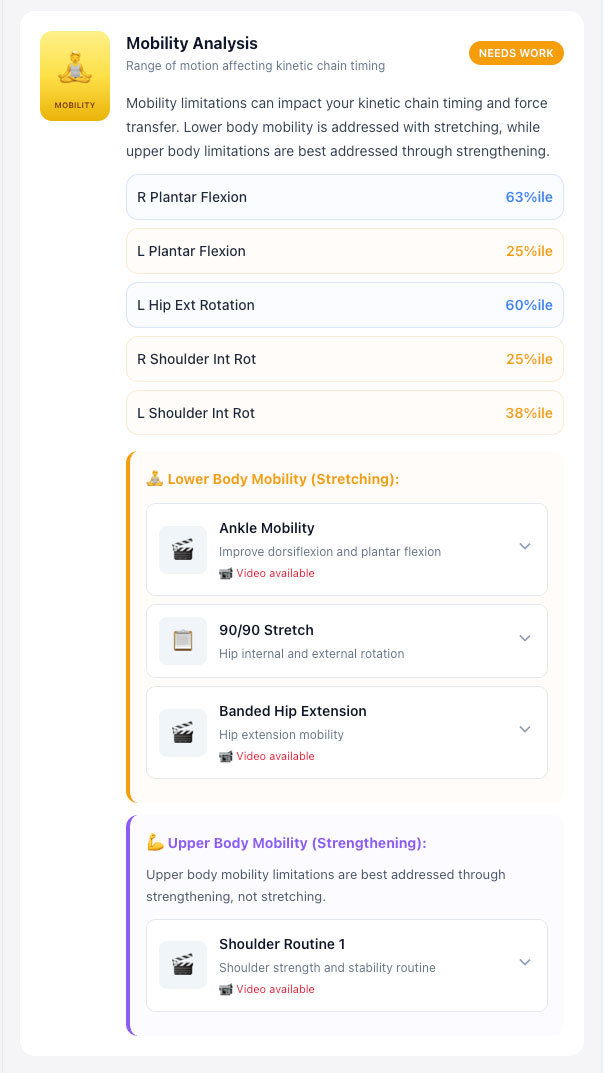Select the R Plantar Flexion metric row
Screen dimensions: 604x1073
coord(344,197)
